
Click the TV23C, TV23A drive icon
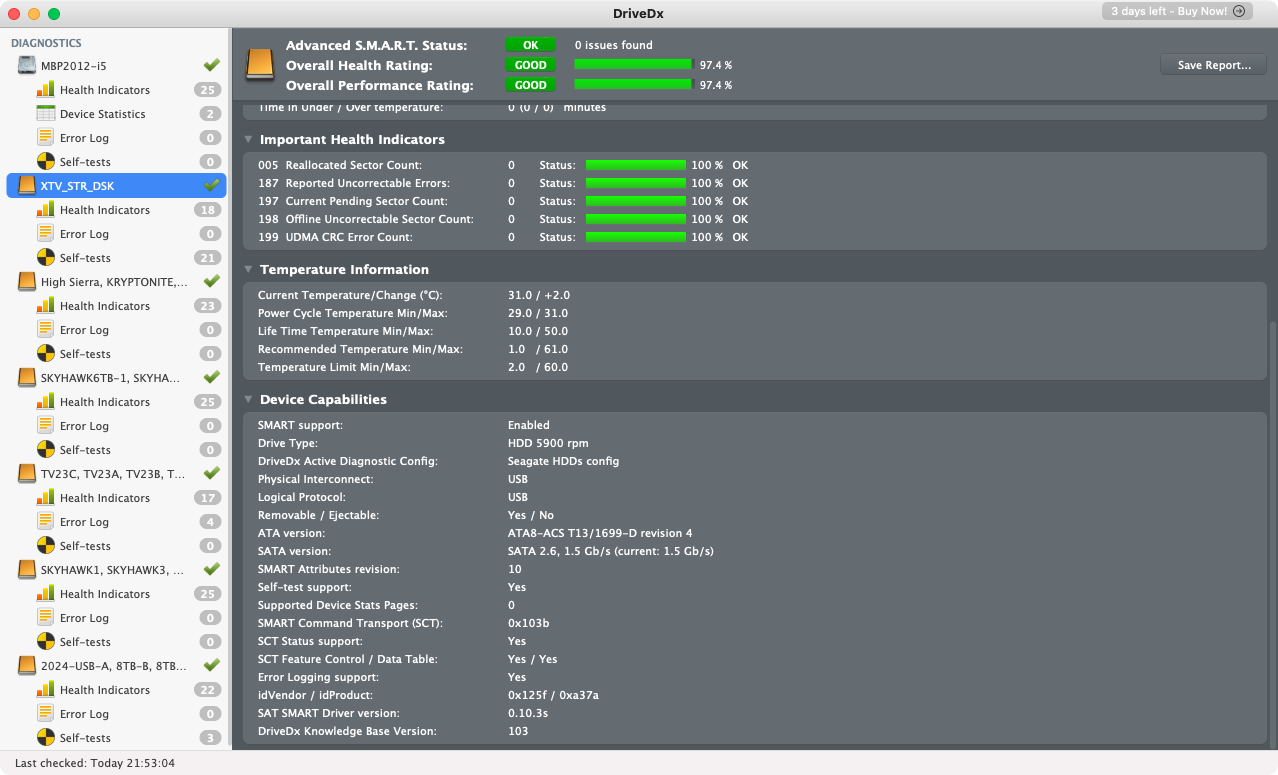click(x=27, y=474)
